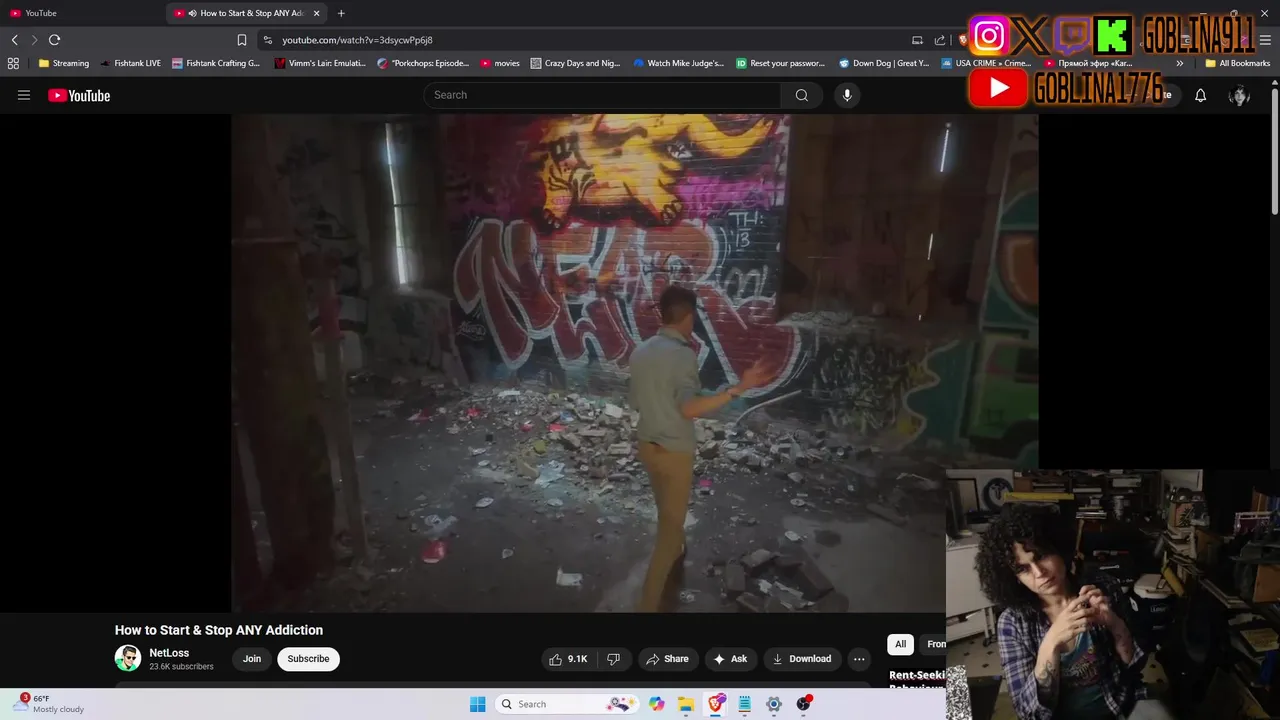Click video title 'How to Start & Stop ANY Addiction'
1280x720 pixels.
click(x=219, y=630)
